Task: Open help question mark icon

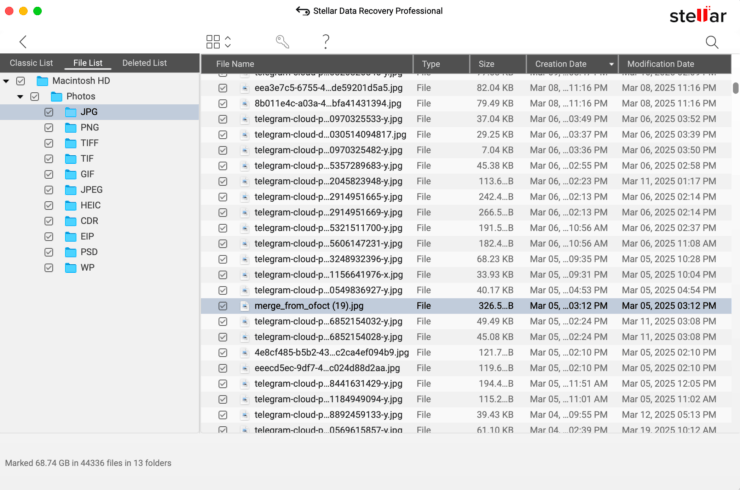Action: 326,42
